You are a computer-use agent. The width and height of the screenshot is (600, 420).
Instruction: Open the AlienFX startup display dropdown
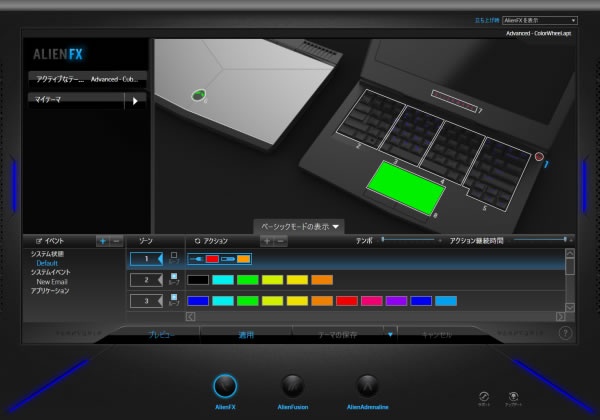(x=538, y=19)
